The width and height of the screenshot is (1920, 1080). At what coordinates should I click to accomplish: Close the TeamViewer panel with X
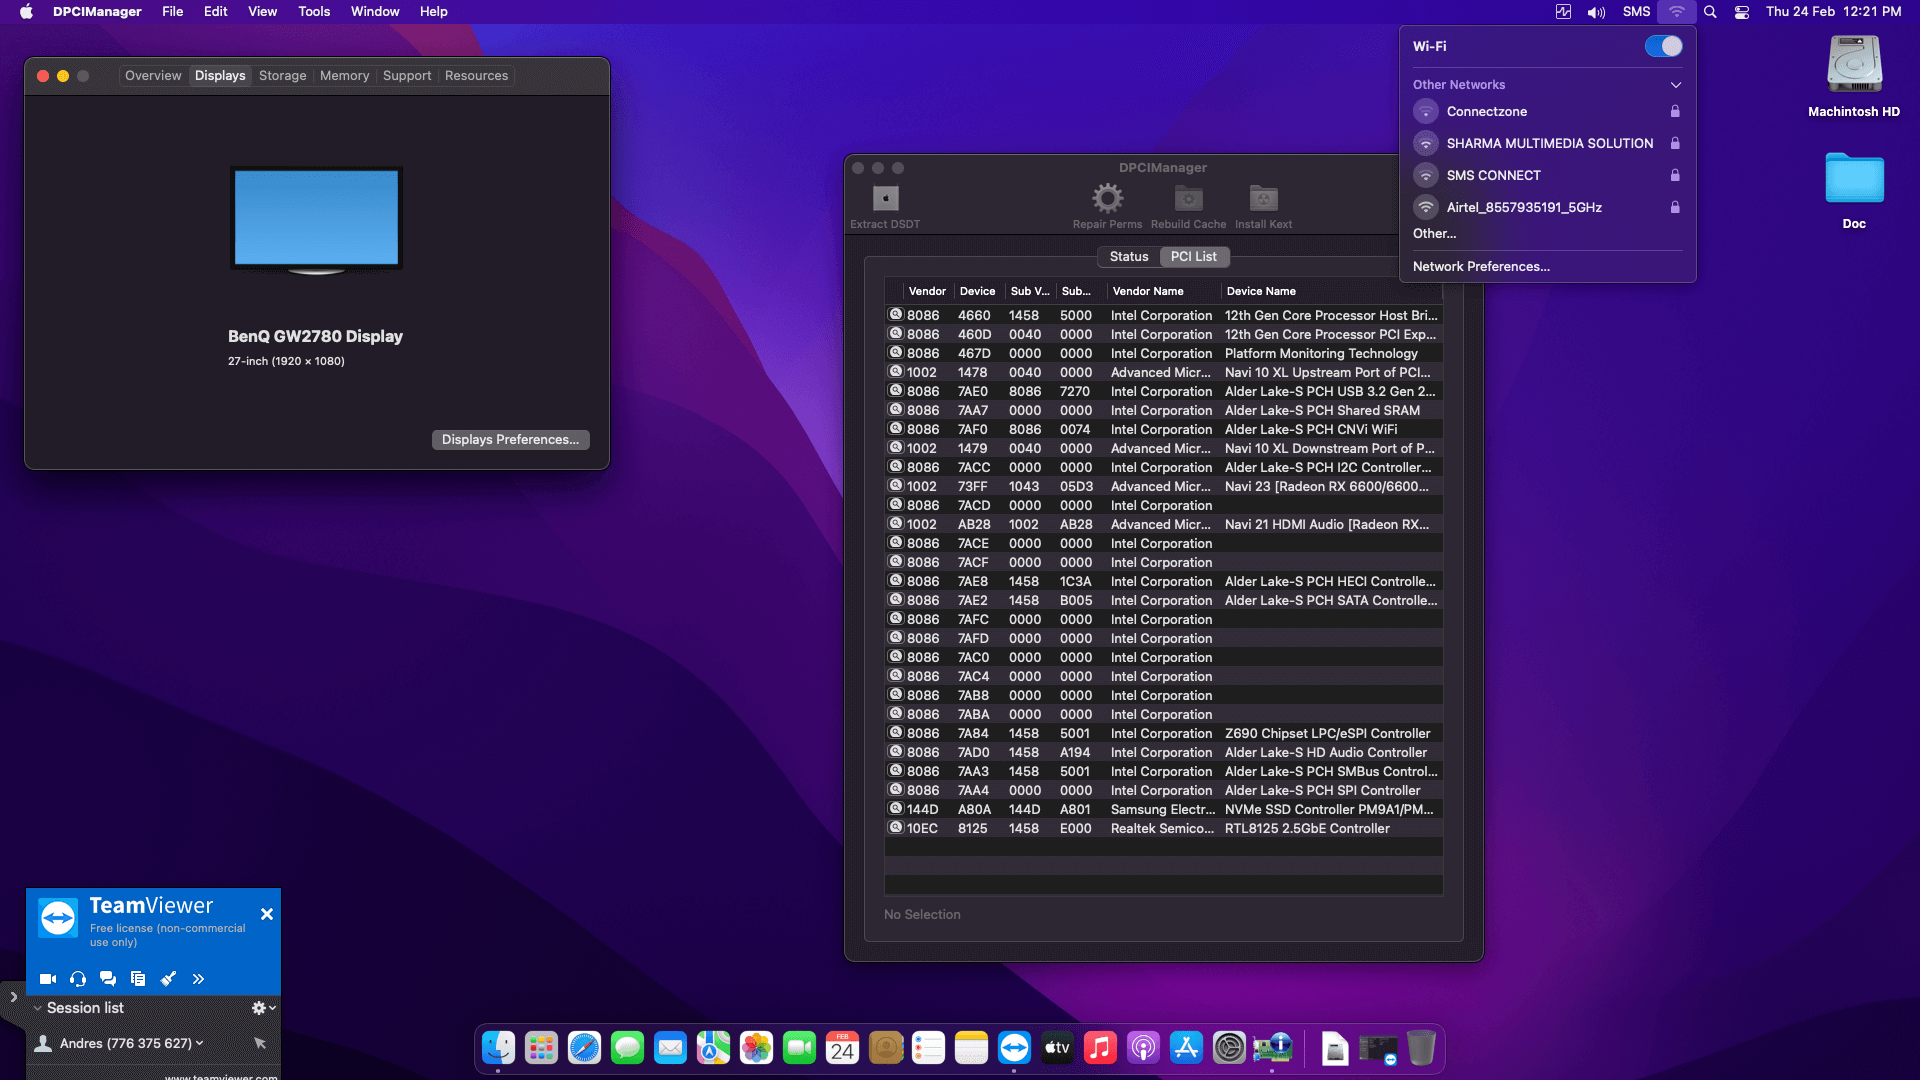click(x=267, y=914)
